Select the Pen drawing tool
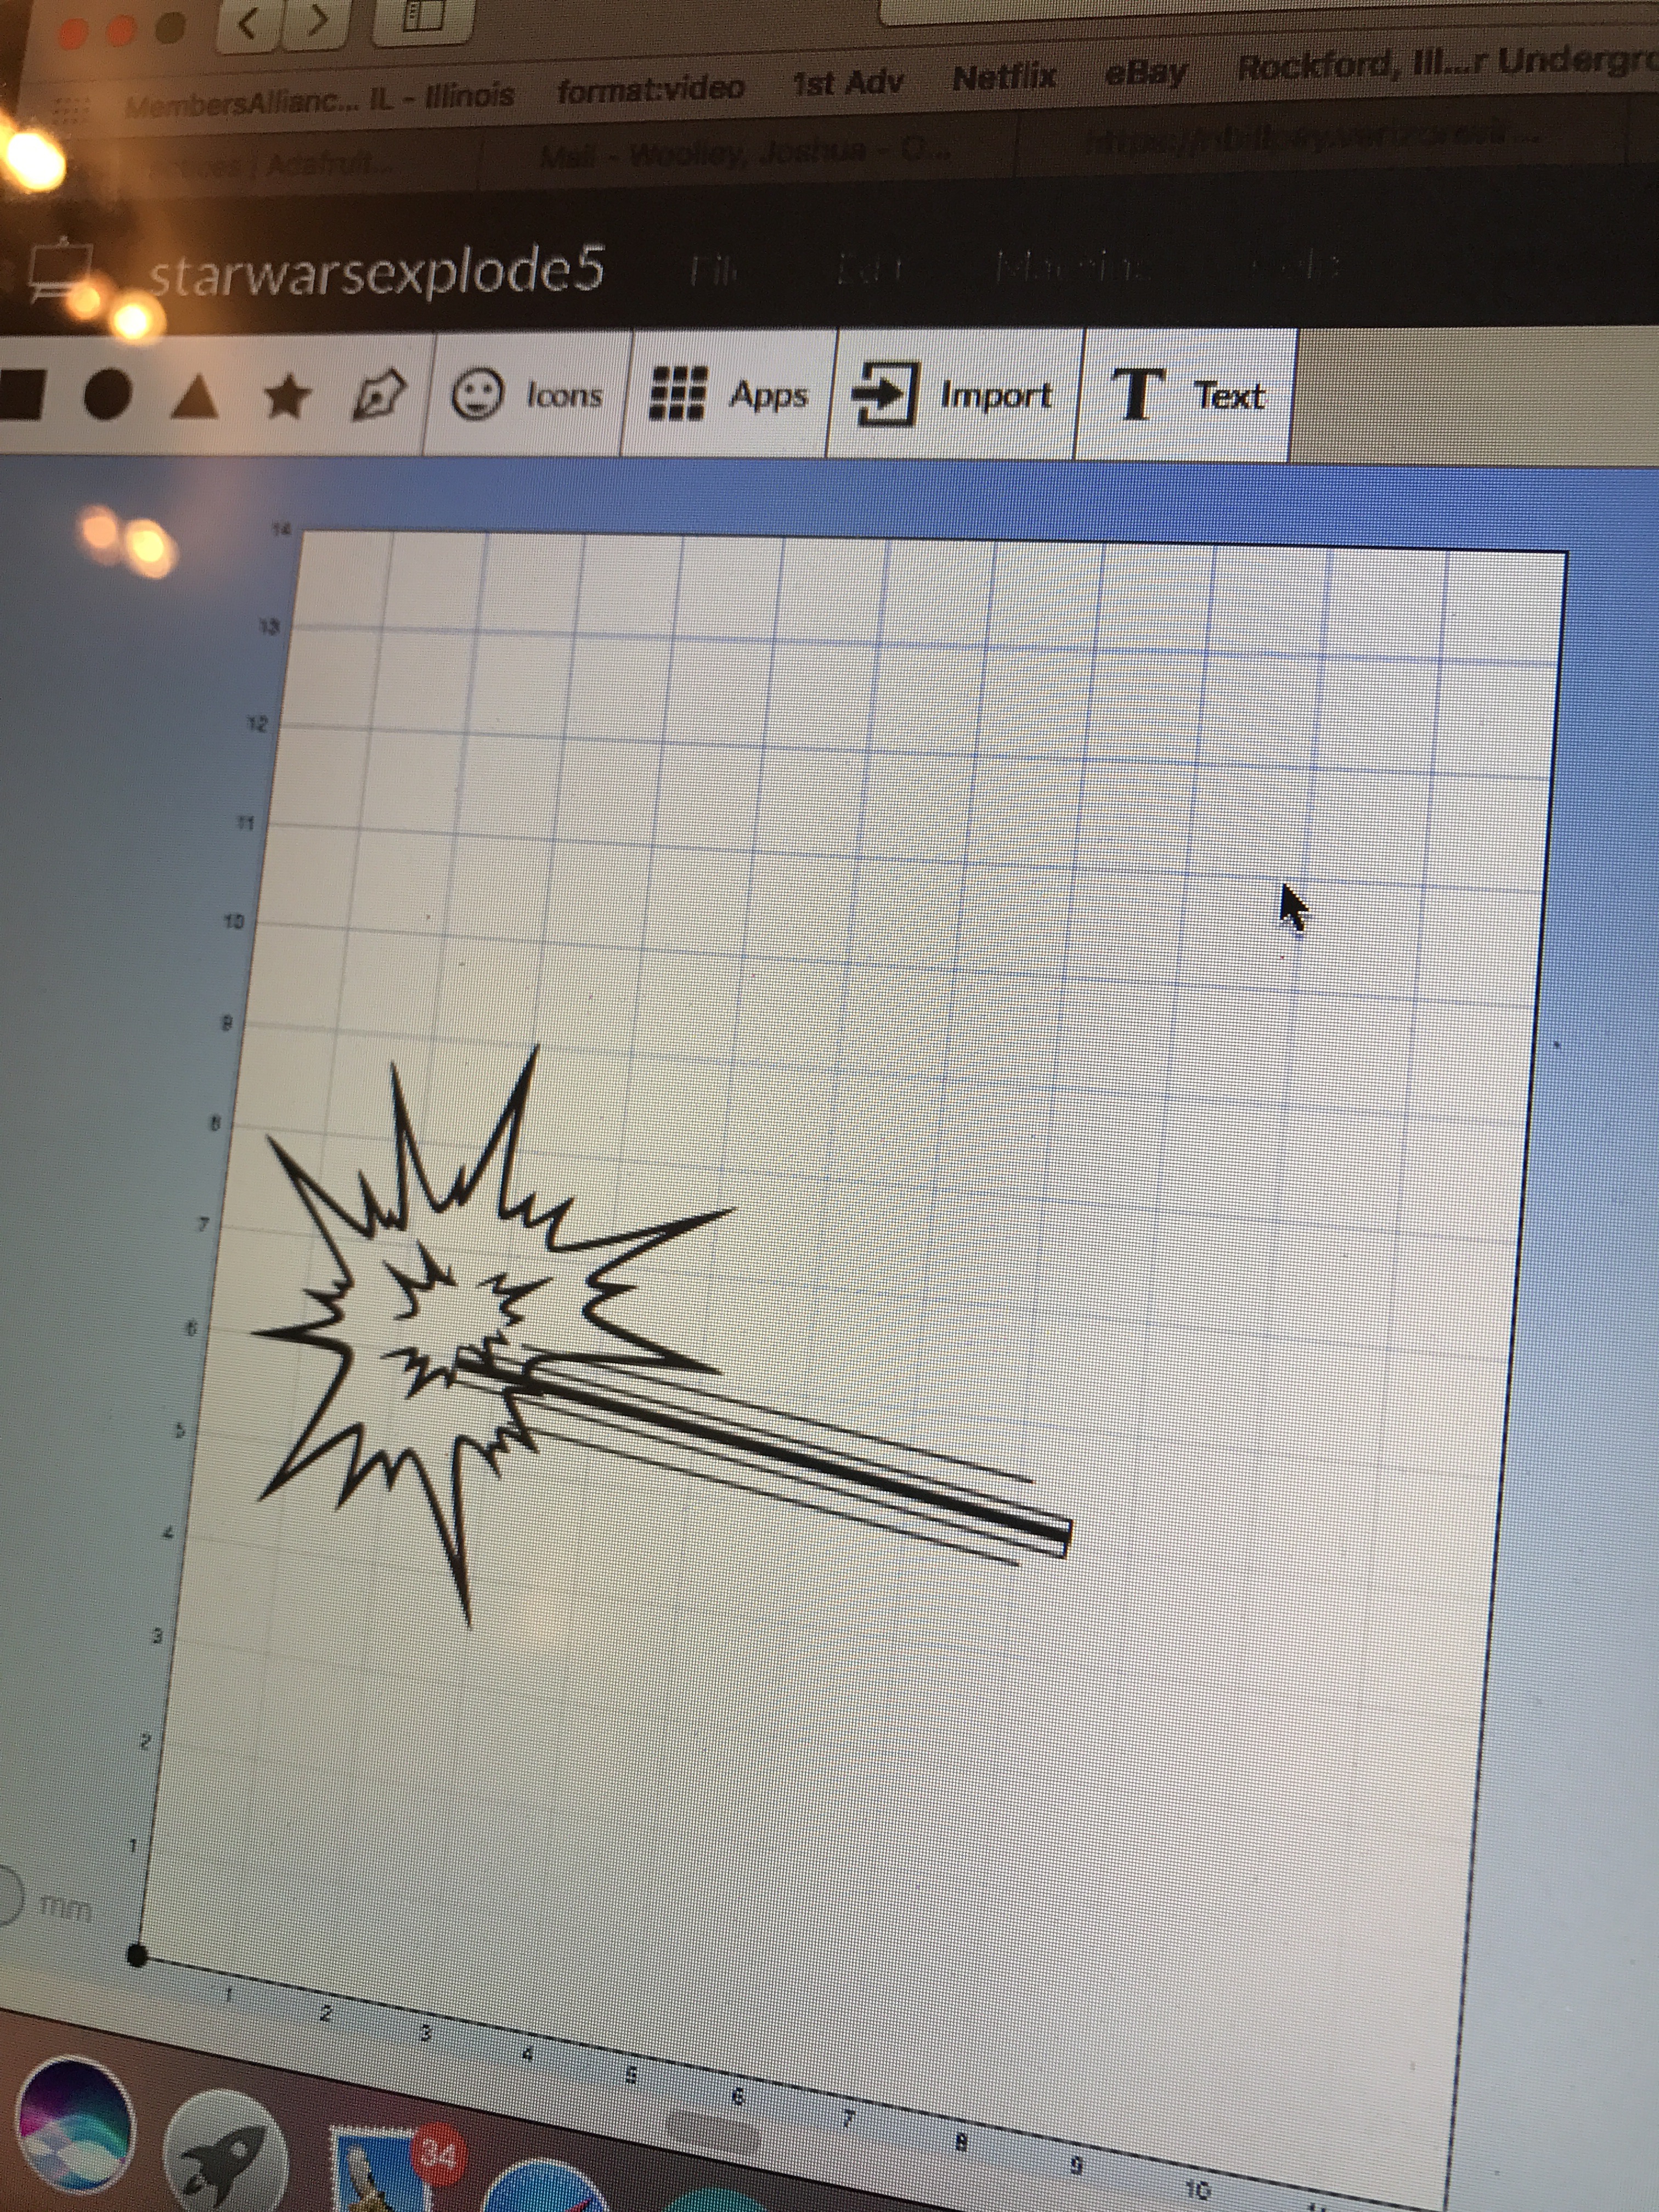Screen dimensions: 1659x2212 point(379,395)
